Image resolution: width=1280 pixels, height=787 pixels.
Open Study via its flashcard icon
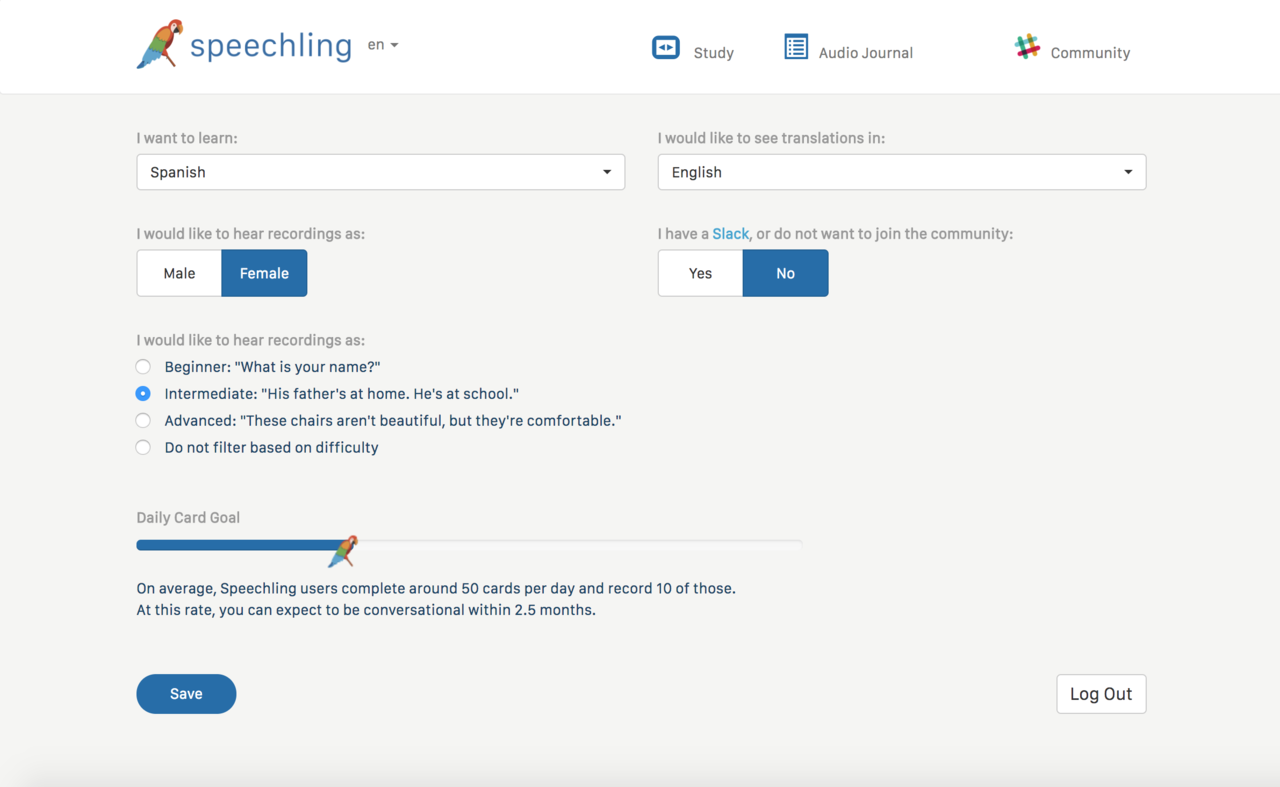coord(666,48)
